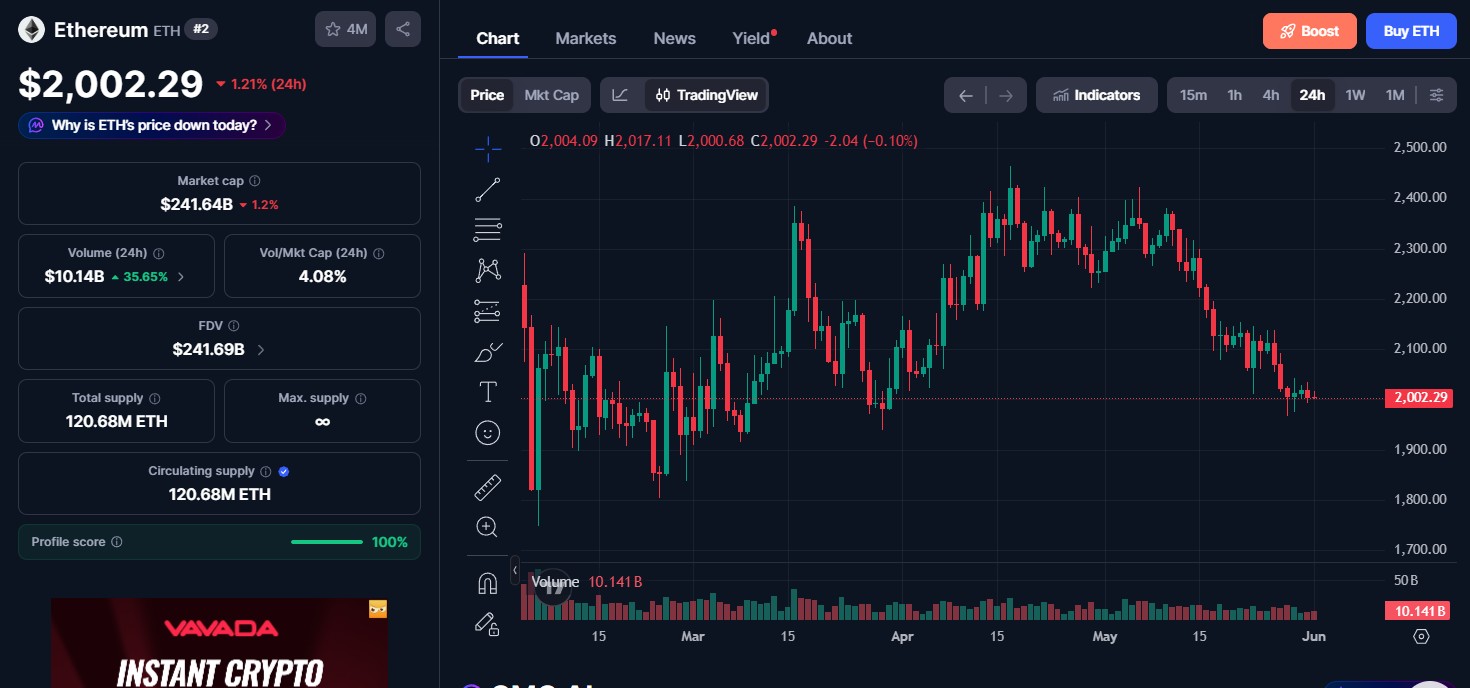
Task: Open the share icon button
Action: tap(403, 29)
